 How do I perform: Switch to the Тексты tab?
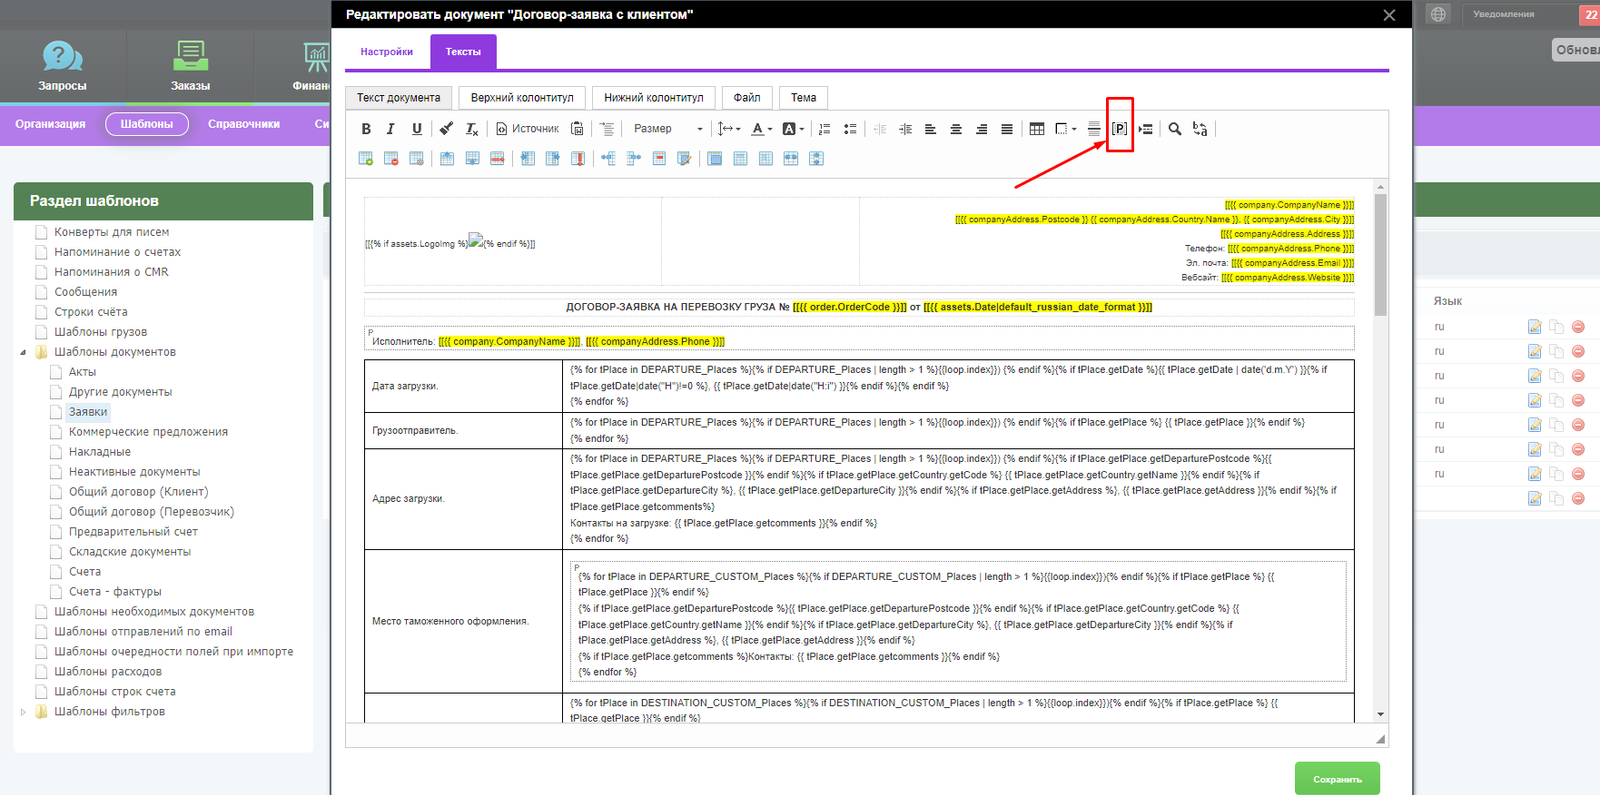coord(463,52)
